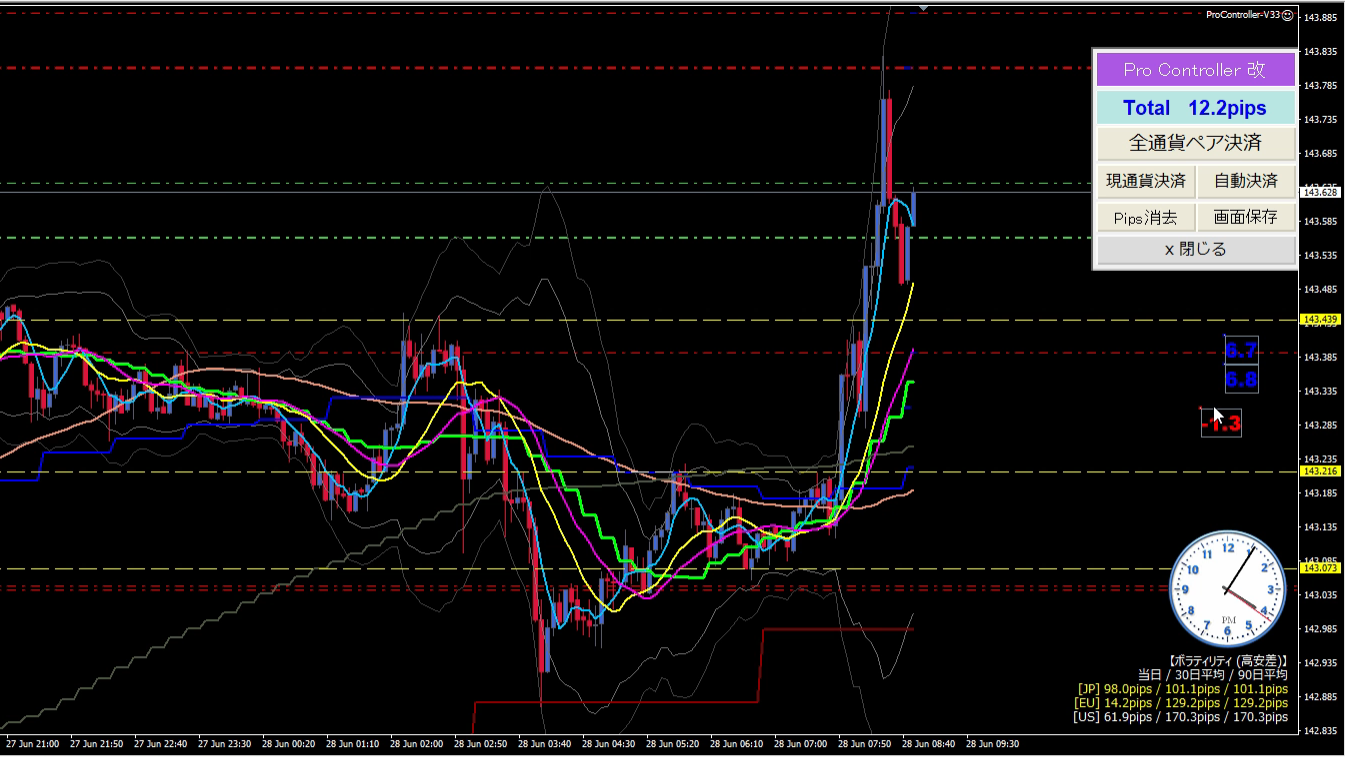Close current pair with 現通貨決済
The height and width of the screenshot is (757, 1345).
pos(1146,181)
